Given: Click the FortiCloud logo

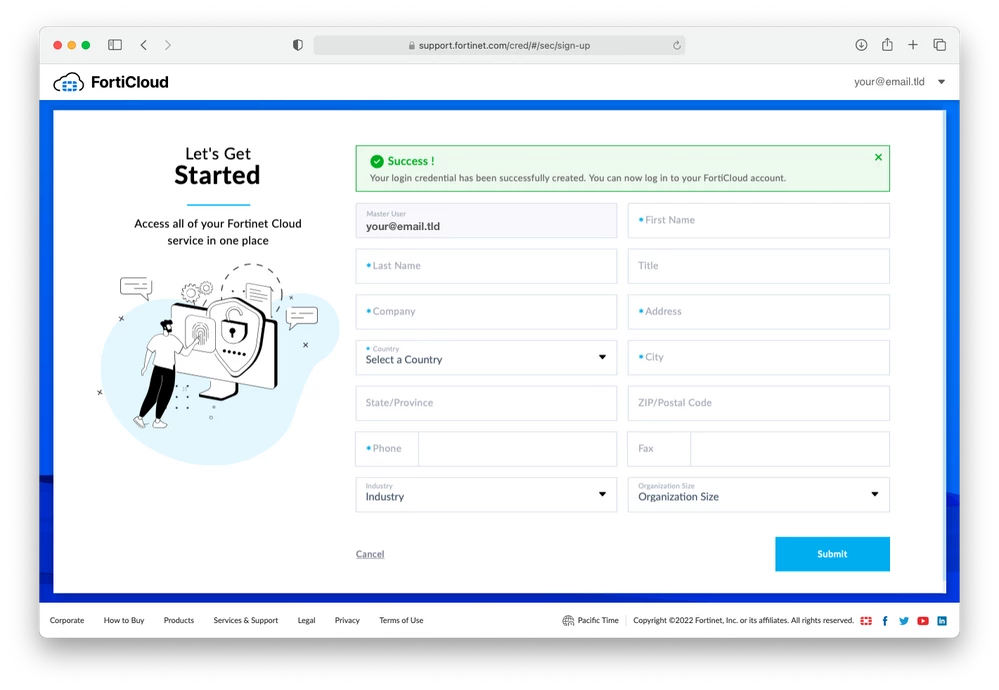Looking at the screenshot, I should point(111,82).
